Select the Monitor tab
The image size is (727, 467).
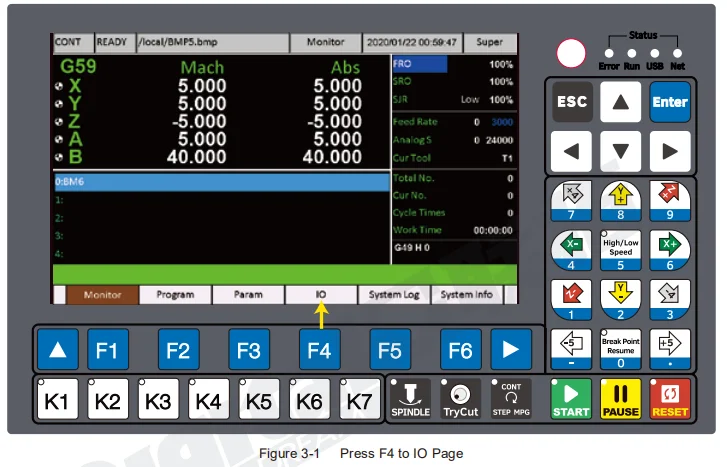coord(102,295)
